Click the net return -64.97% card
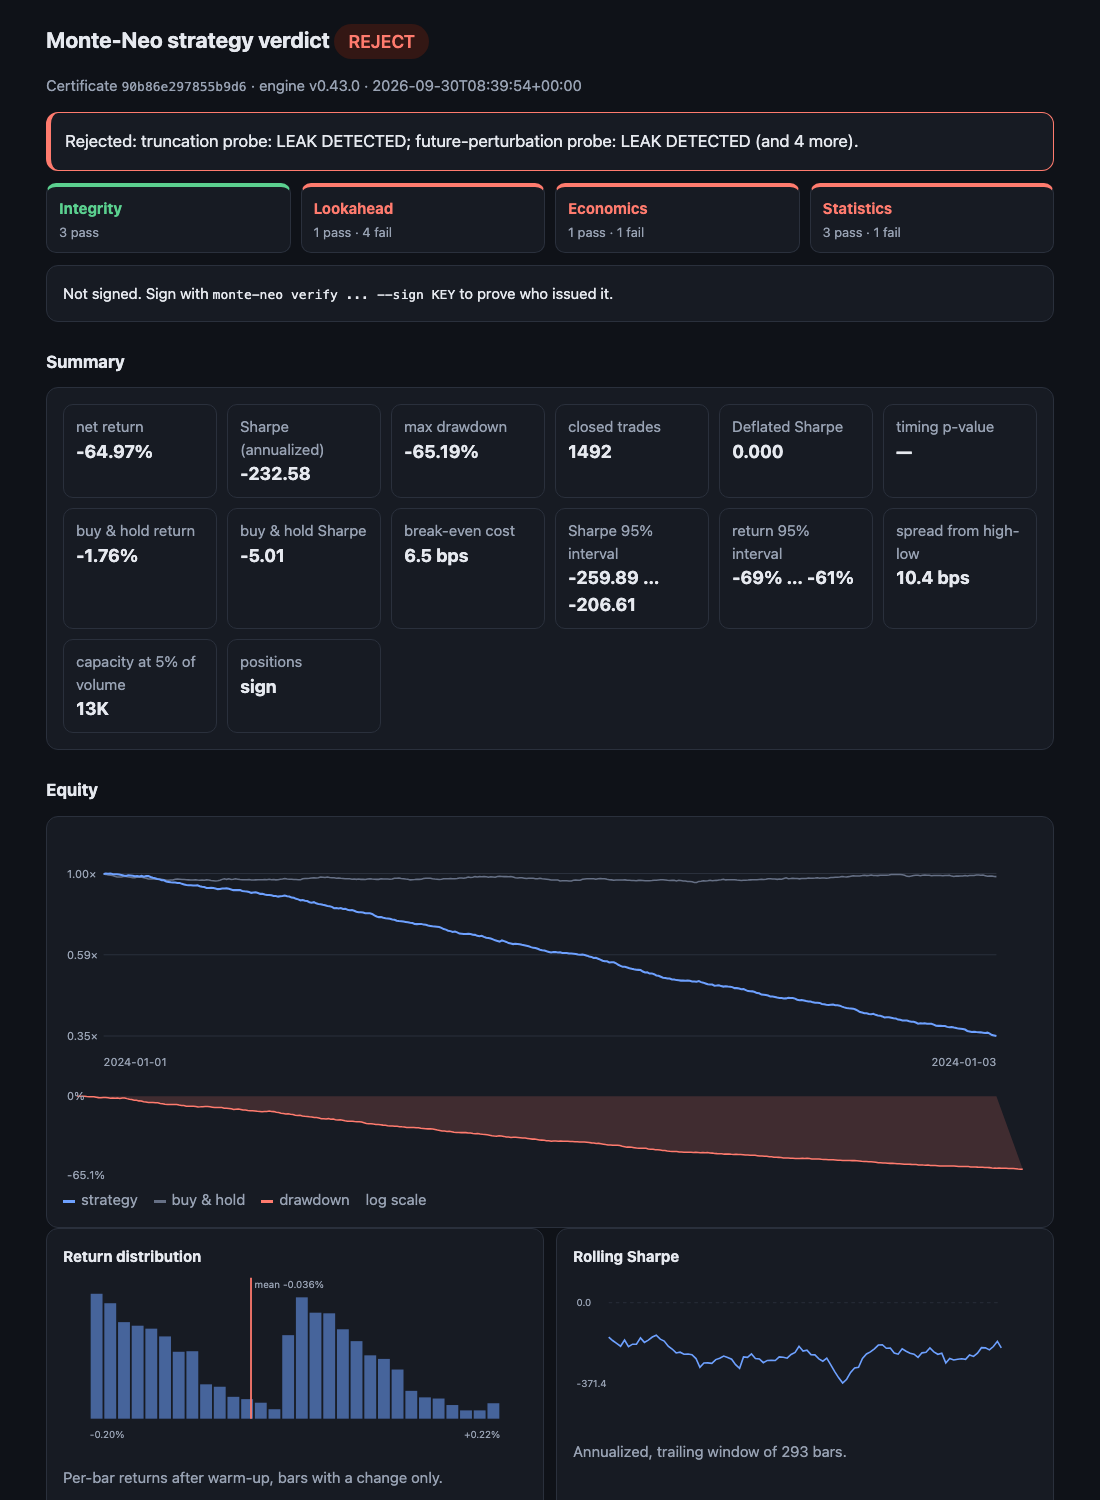 140,451
